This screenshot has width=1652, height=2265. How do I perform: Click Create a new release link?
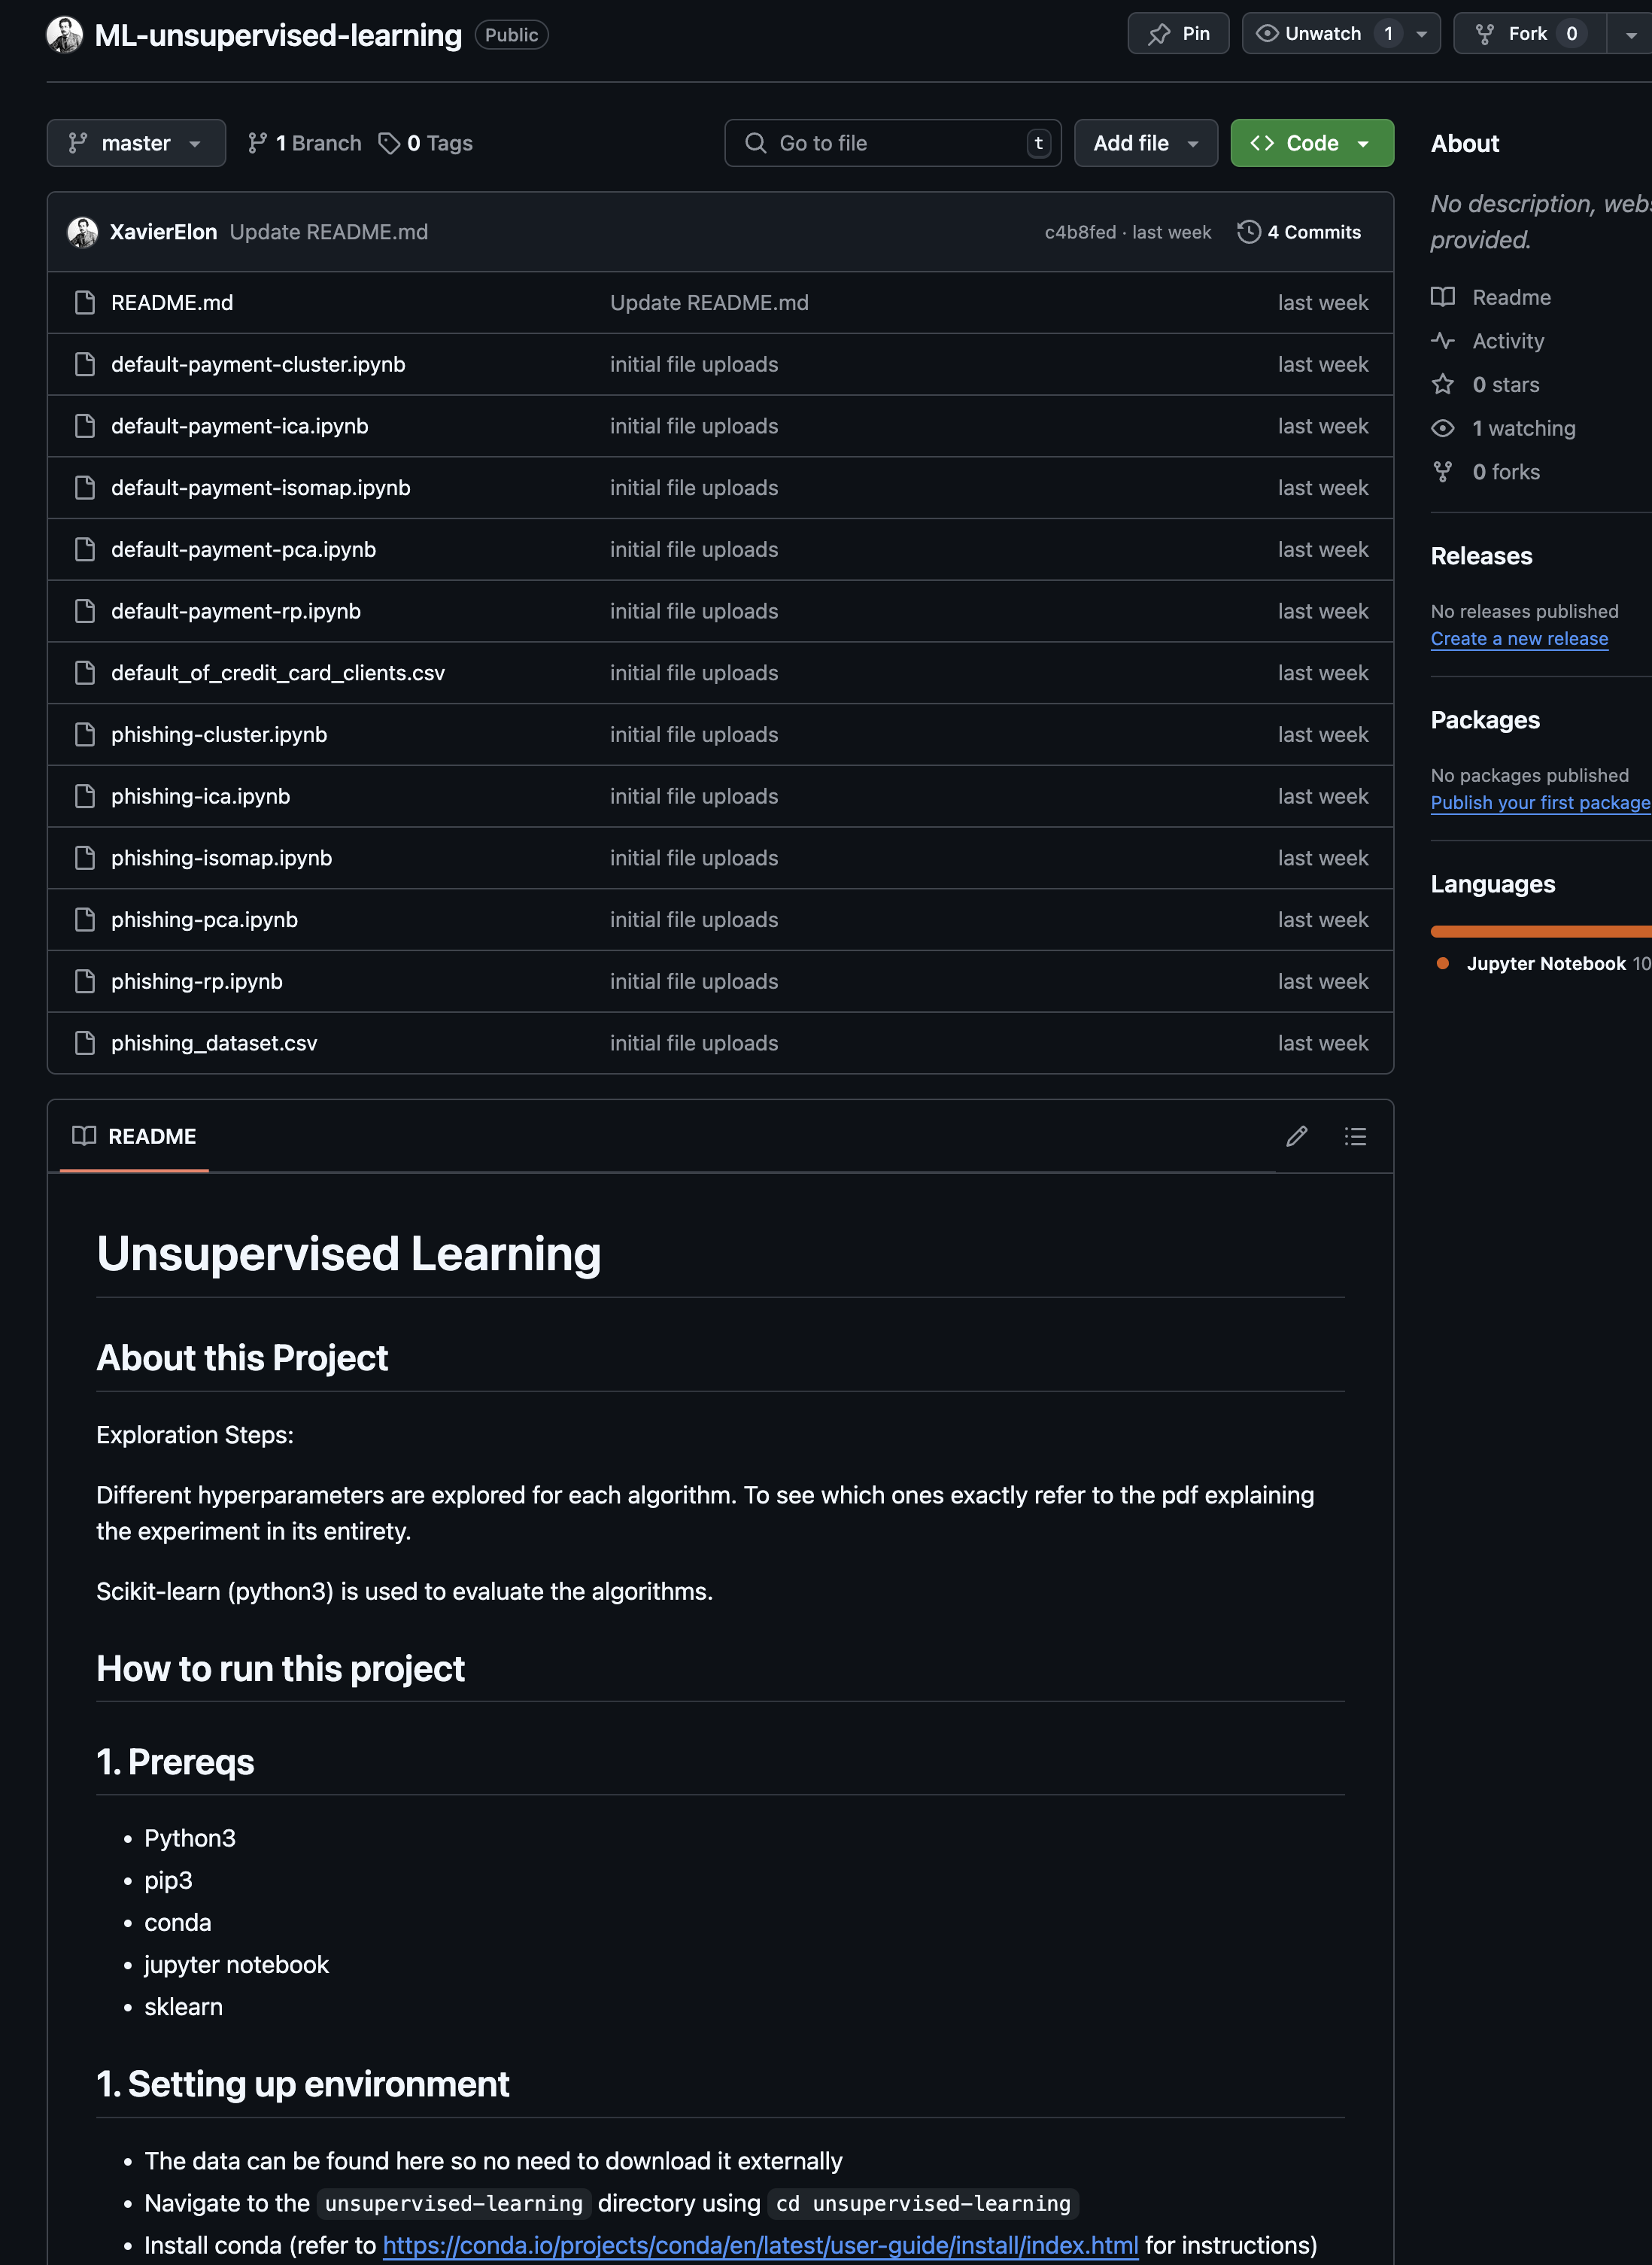coord(1519,638)
